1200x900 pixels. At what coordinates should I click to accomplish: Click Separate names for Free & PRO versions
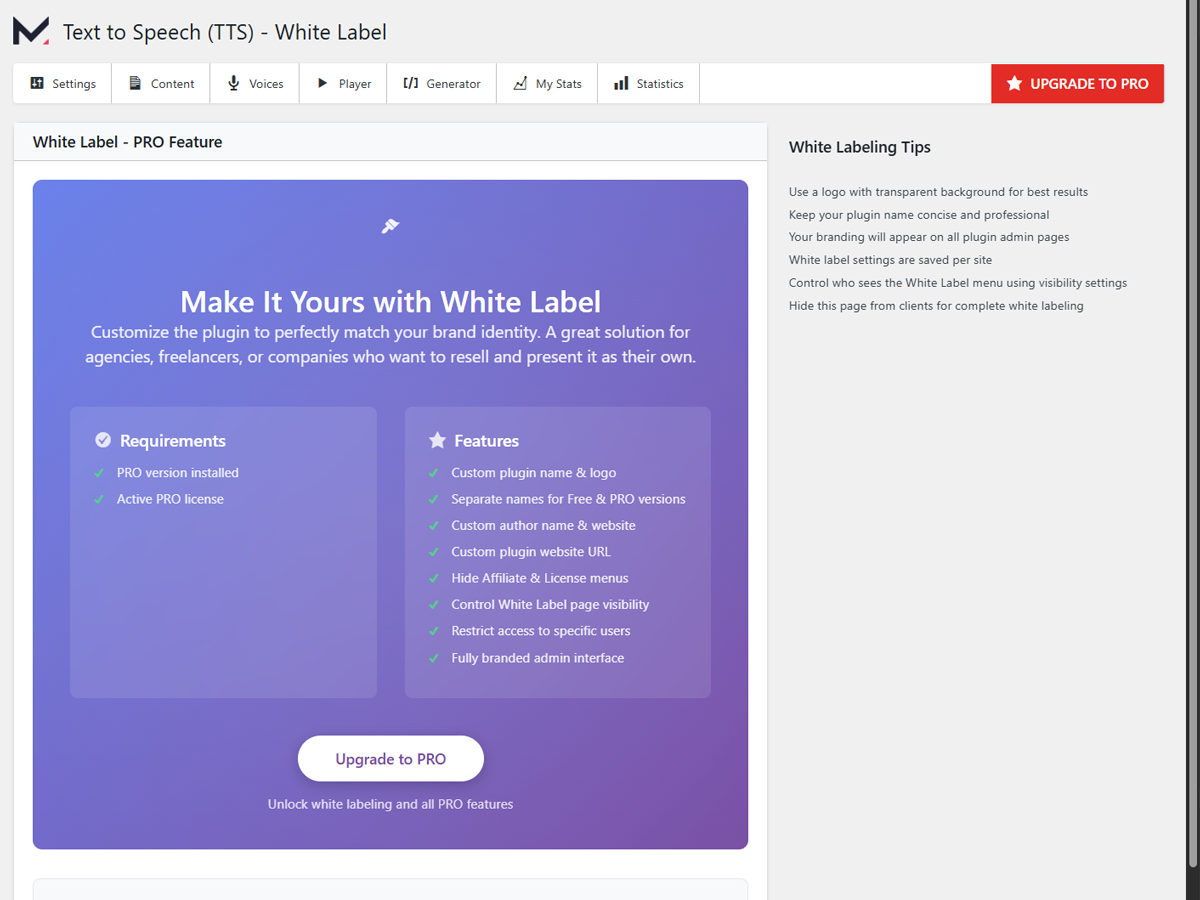tap(568, 499)
